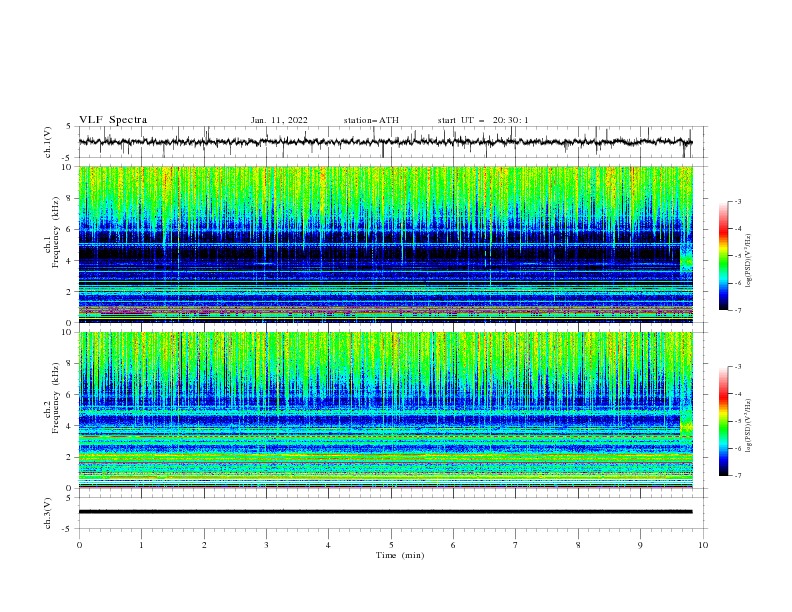Click the time axis tick label '3'
The width and height of the screenshot is (792, 612).
coord(266,545)
